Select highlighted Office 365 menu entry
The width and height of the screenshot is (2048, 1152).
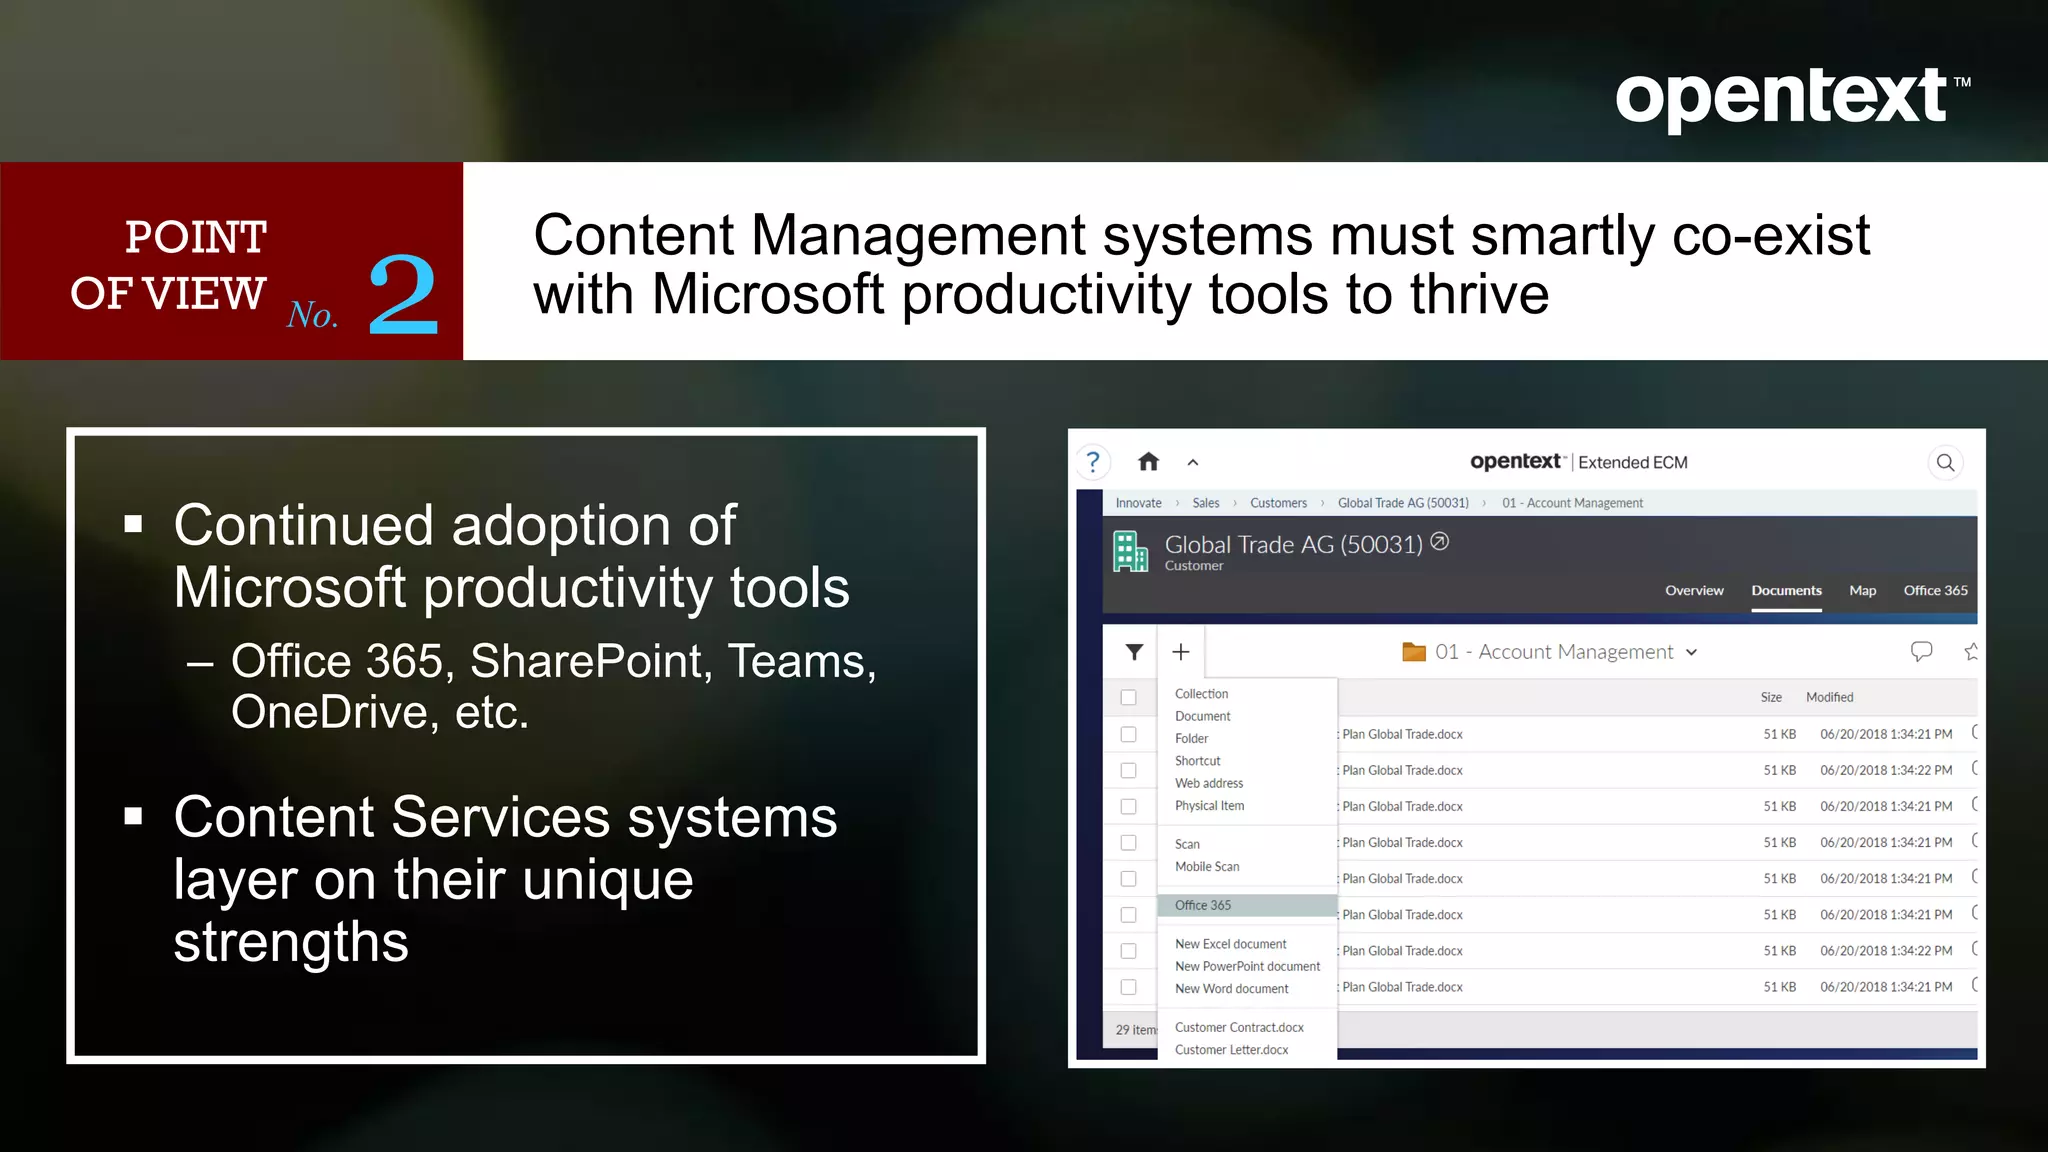pos(1247,905)
